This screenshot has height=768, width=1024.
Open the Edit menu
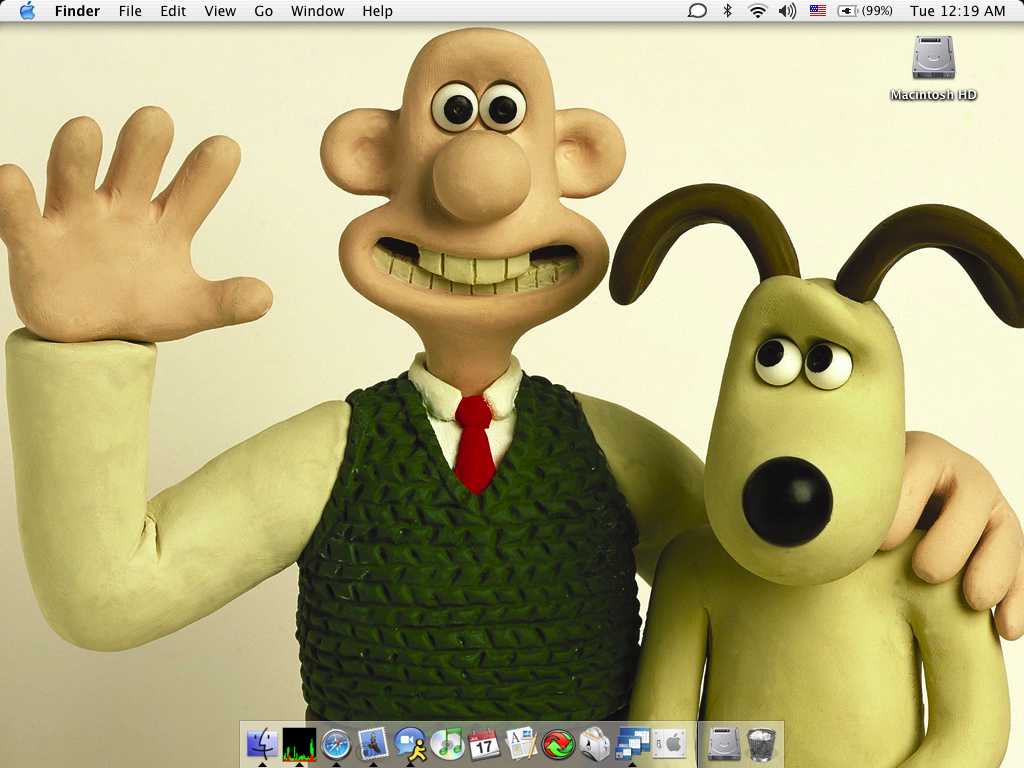173,11
